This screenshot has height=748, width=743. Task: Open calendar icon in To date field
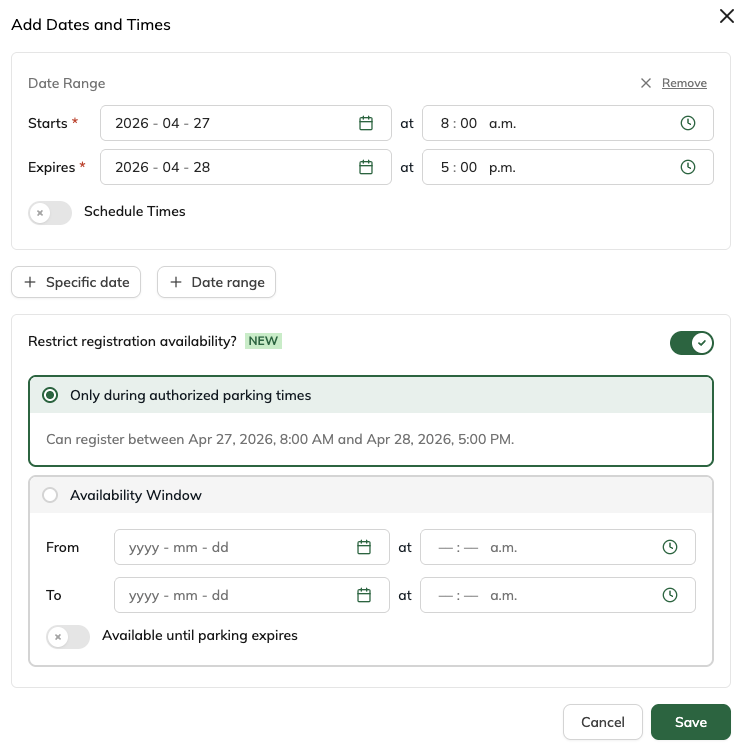[364, 595]
